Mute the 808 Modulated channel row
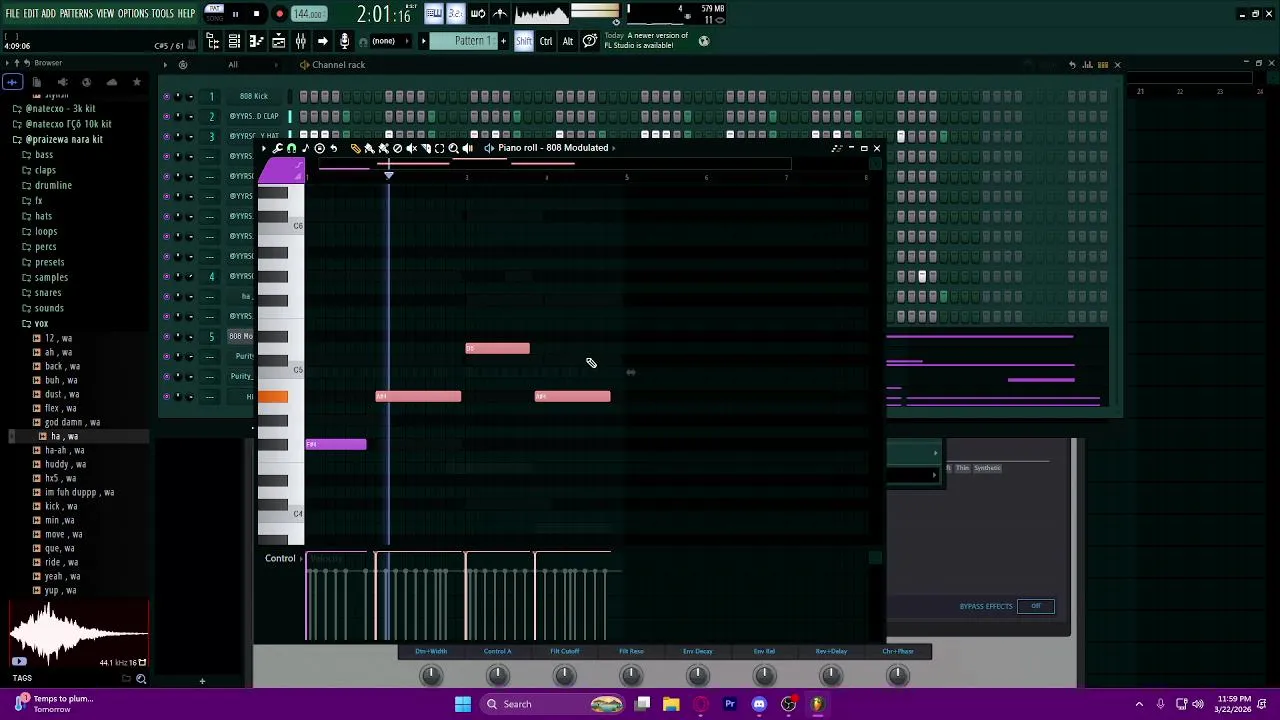 click(x=166, y=336)
